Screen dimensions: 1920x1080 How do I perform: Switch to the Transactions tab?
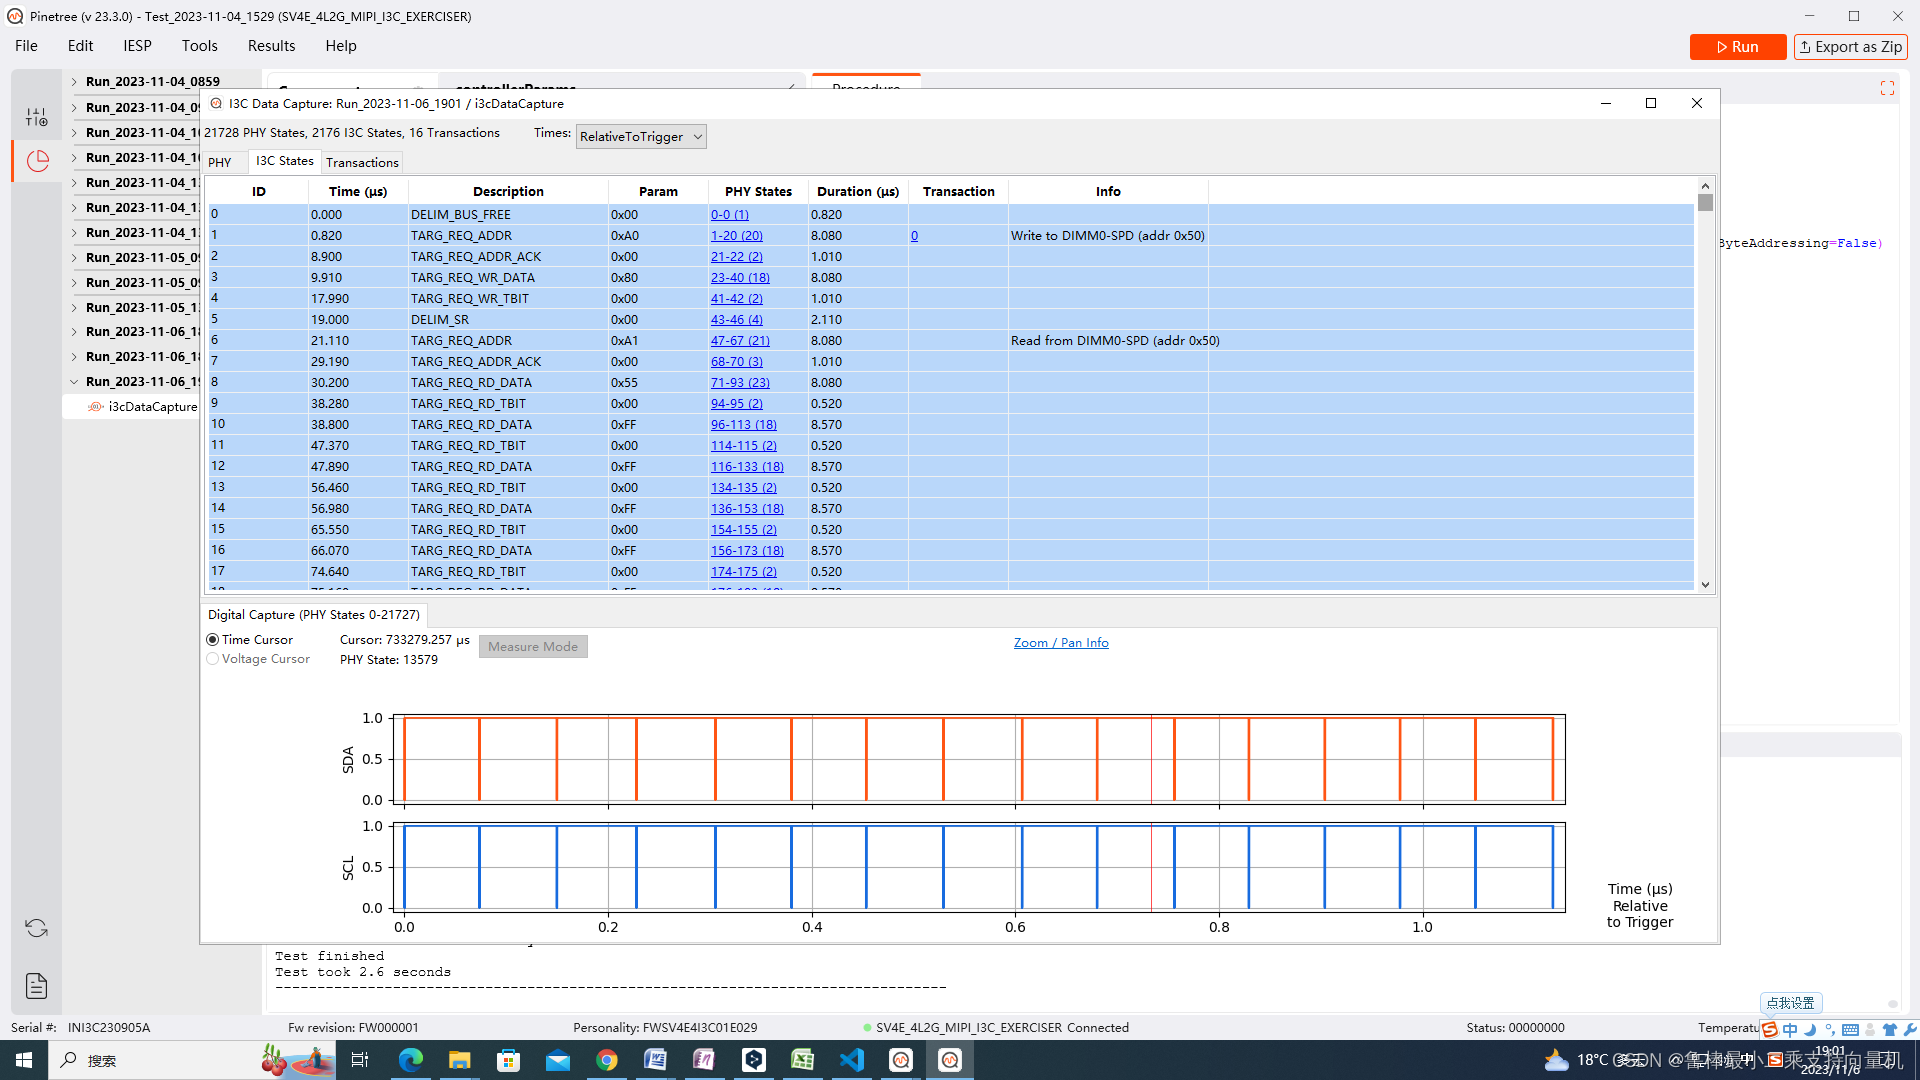pyautogui.click(x=361, y=161)
